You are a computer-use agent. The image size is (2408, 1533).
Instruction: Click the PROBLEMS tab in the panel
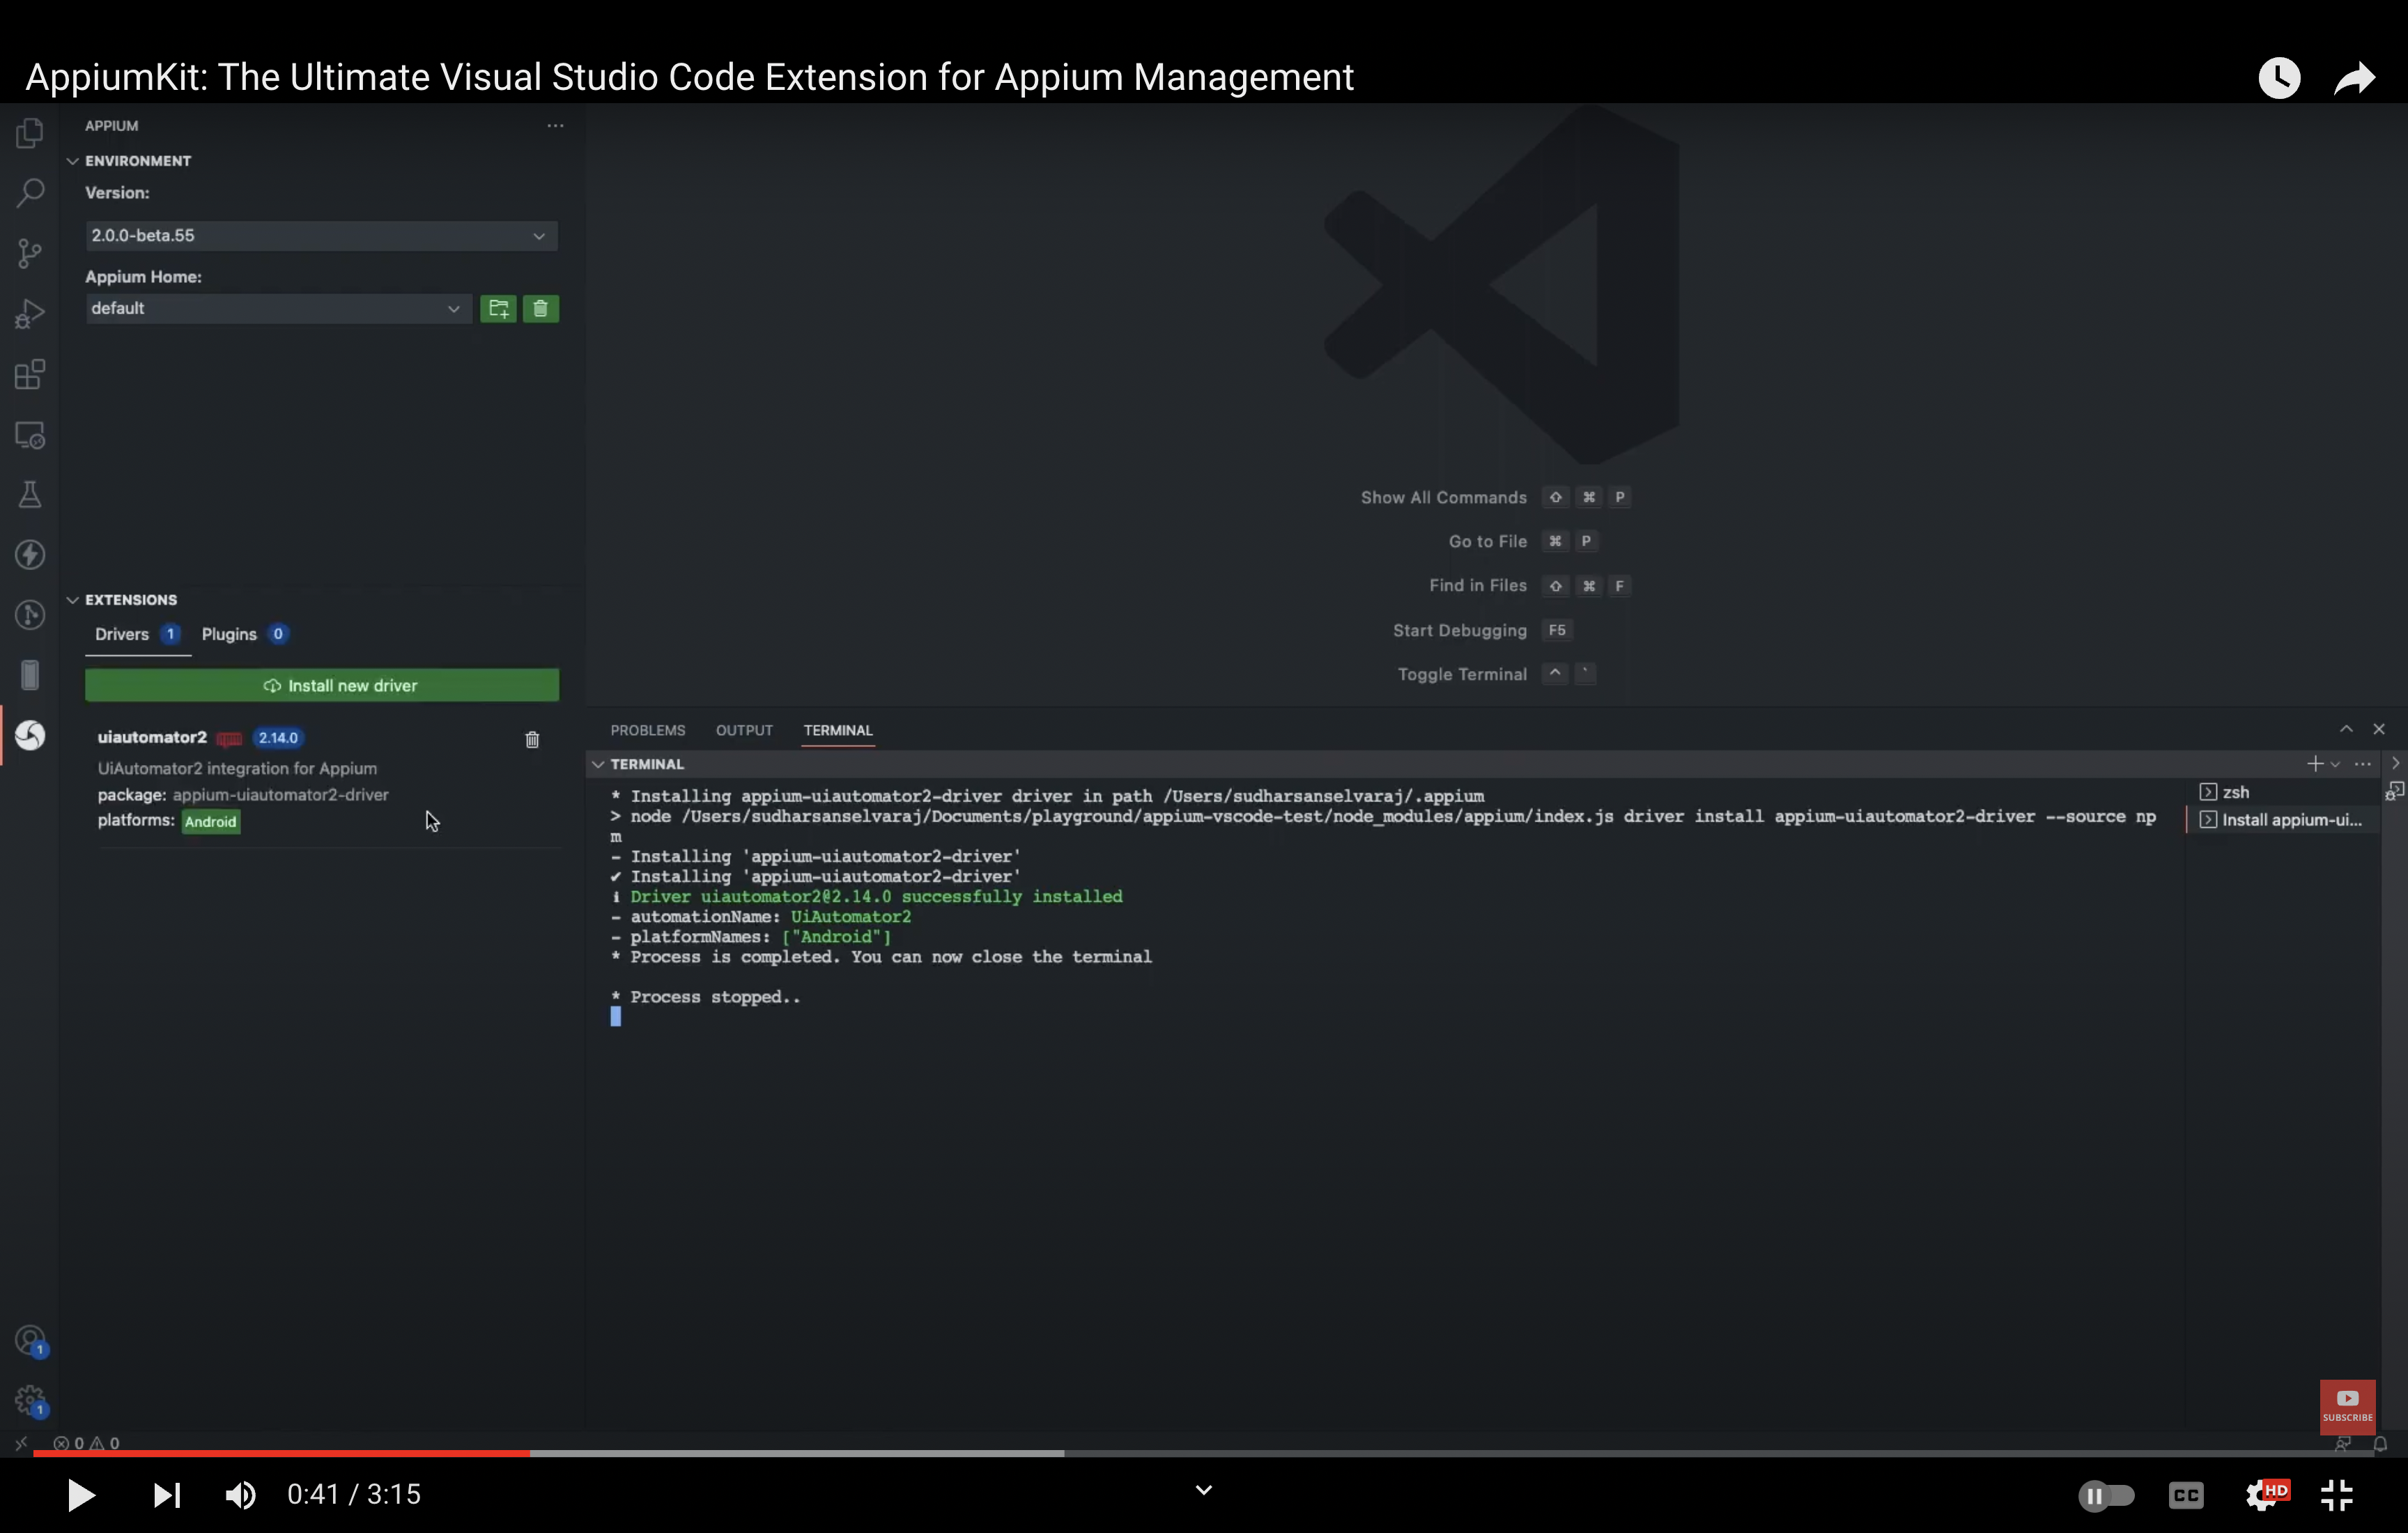(x=647, y=730)
